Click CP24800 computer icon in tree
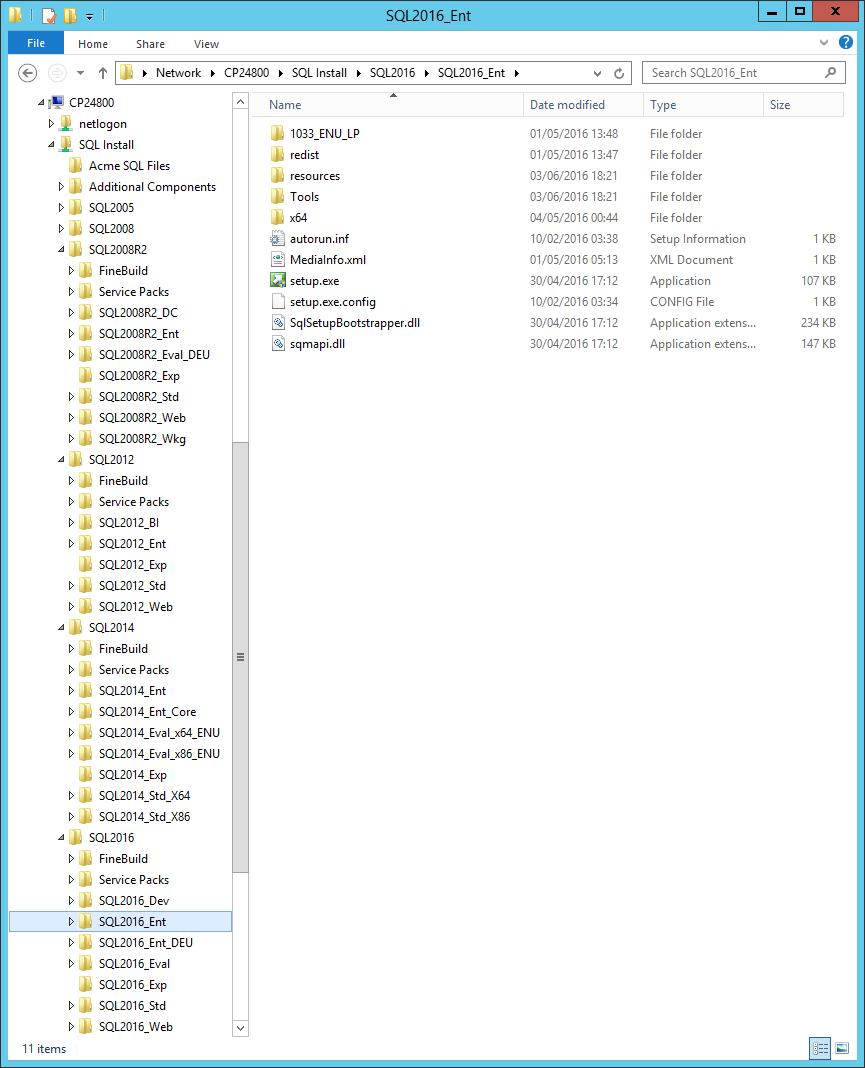Screen dimensions: 865x1068 pyautogui.click(x=57, y=102)
